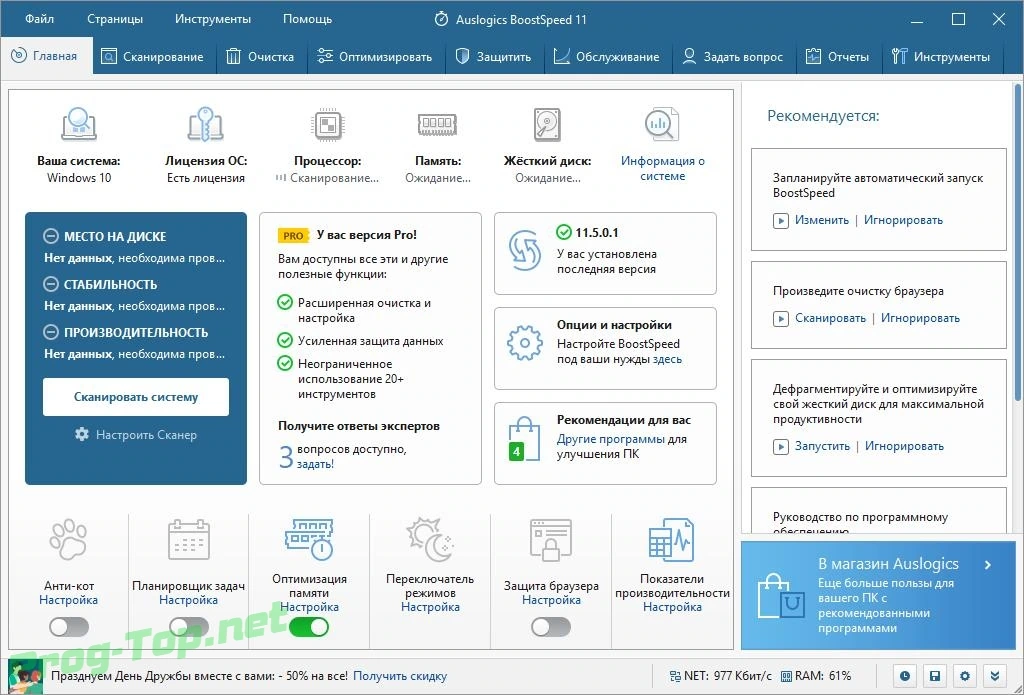The height and width of the screenshot is (695, 1024).
Task: Open the В магазин Auslogics banner
Action: click(x=879, y=595)
